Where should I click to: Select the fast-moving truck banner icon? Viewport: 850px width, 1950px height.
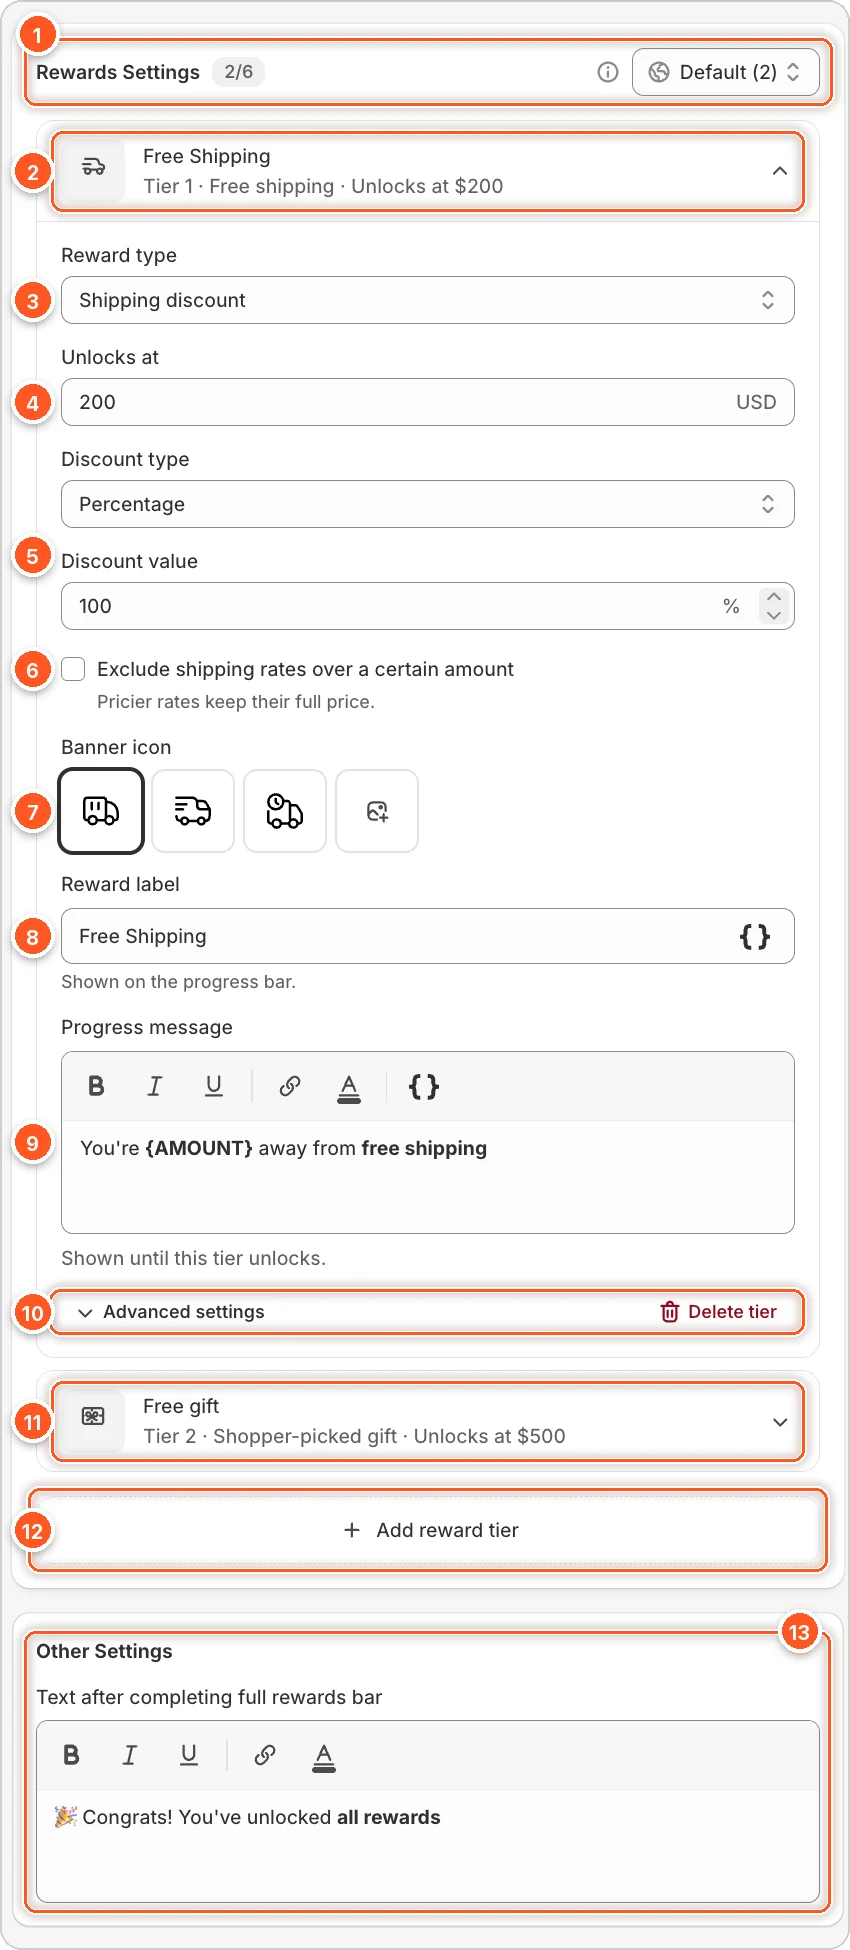tap(193, 811)
